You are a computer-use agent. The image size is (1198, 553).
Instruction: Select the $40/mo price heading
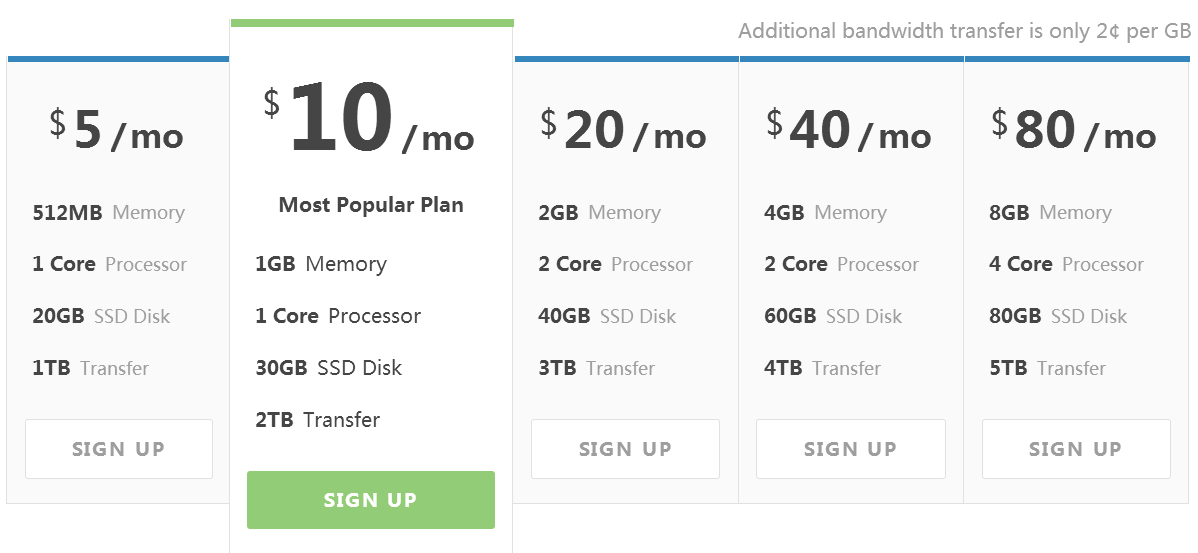point(849,131)
